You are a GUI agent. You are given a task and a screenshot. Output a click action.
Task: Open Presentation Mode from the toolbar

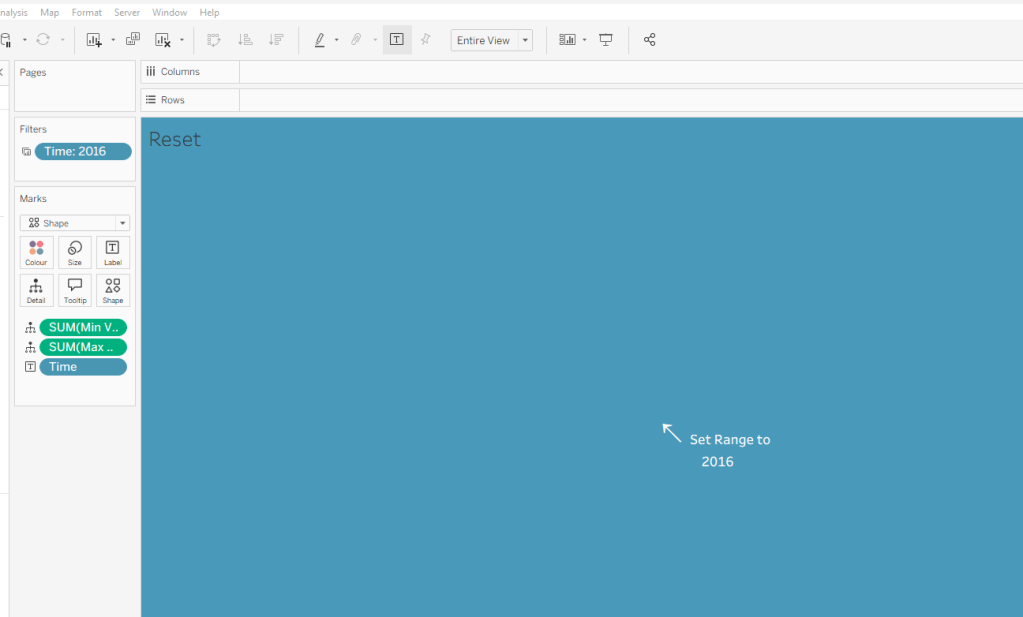click(606, 40)
